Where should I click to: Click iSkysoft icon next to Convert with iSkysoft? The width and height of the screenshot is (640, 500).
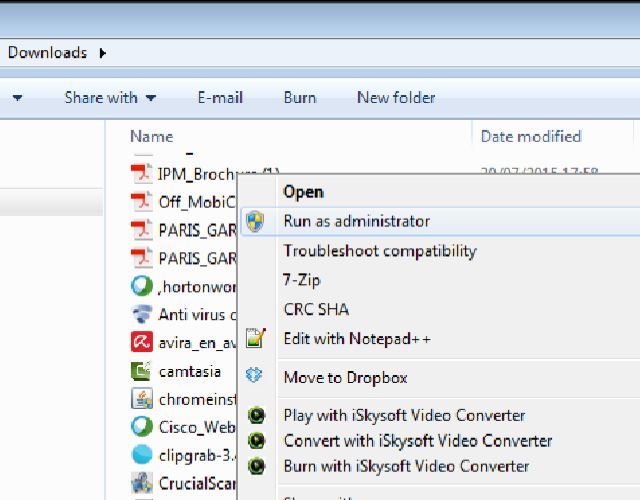click(256, 441)
